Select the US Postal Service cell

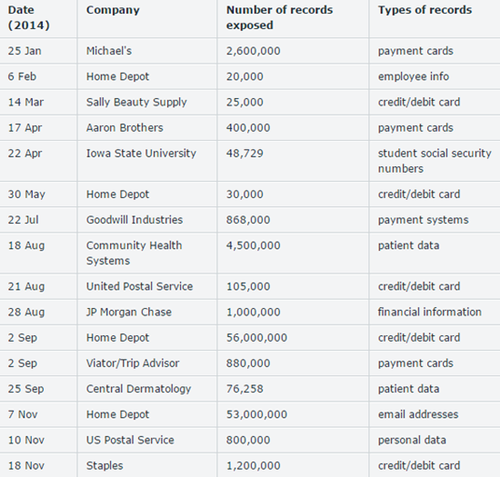coord(130,440)
